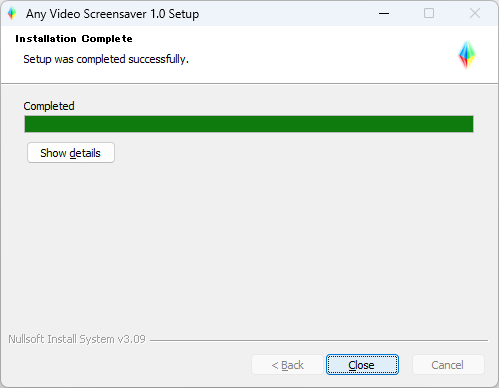The image size is (499, 388).
Task: Click the gem icon in the title bar
Action: (x=12, y=14)
